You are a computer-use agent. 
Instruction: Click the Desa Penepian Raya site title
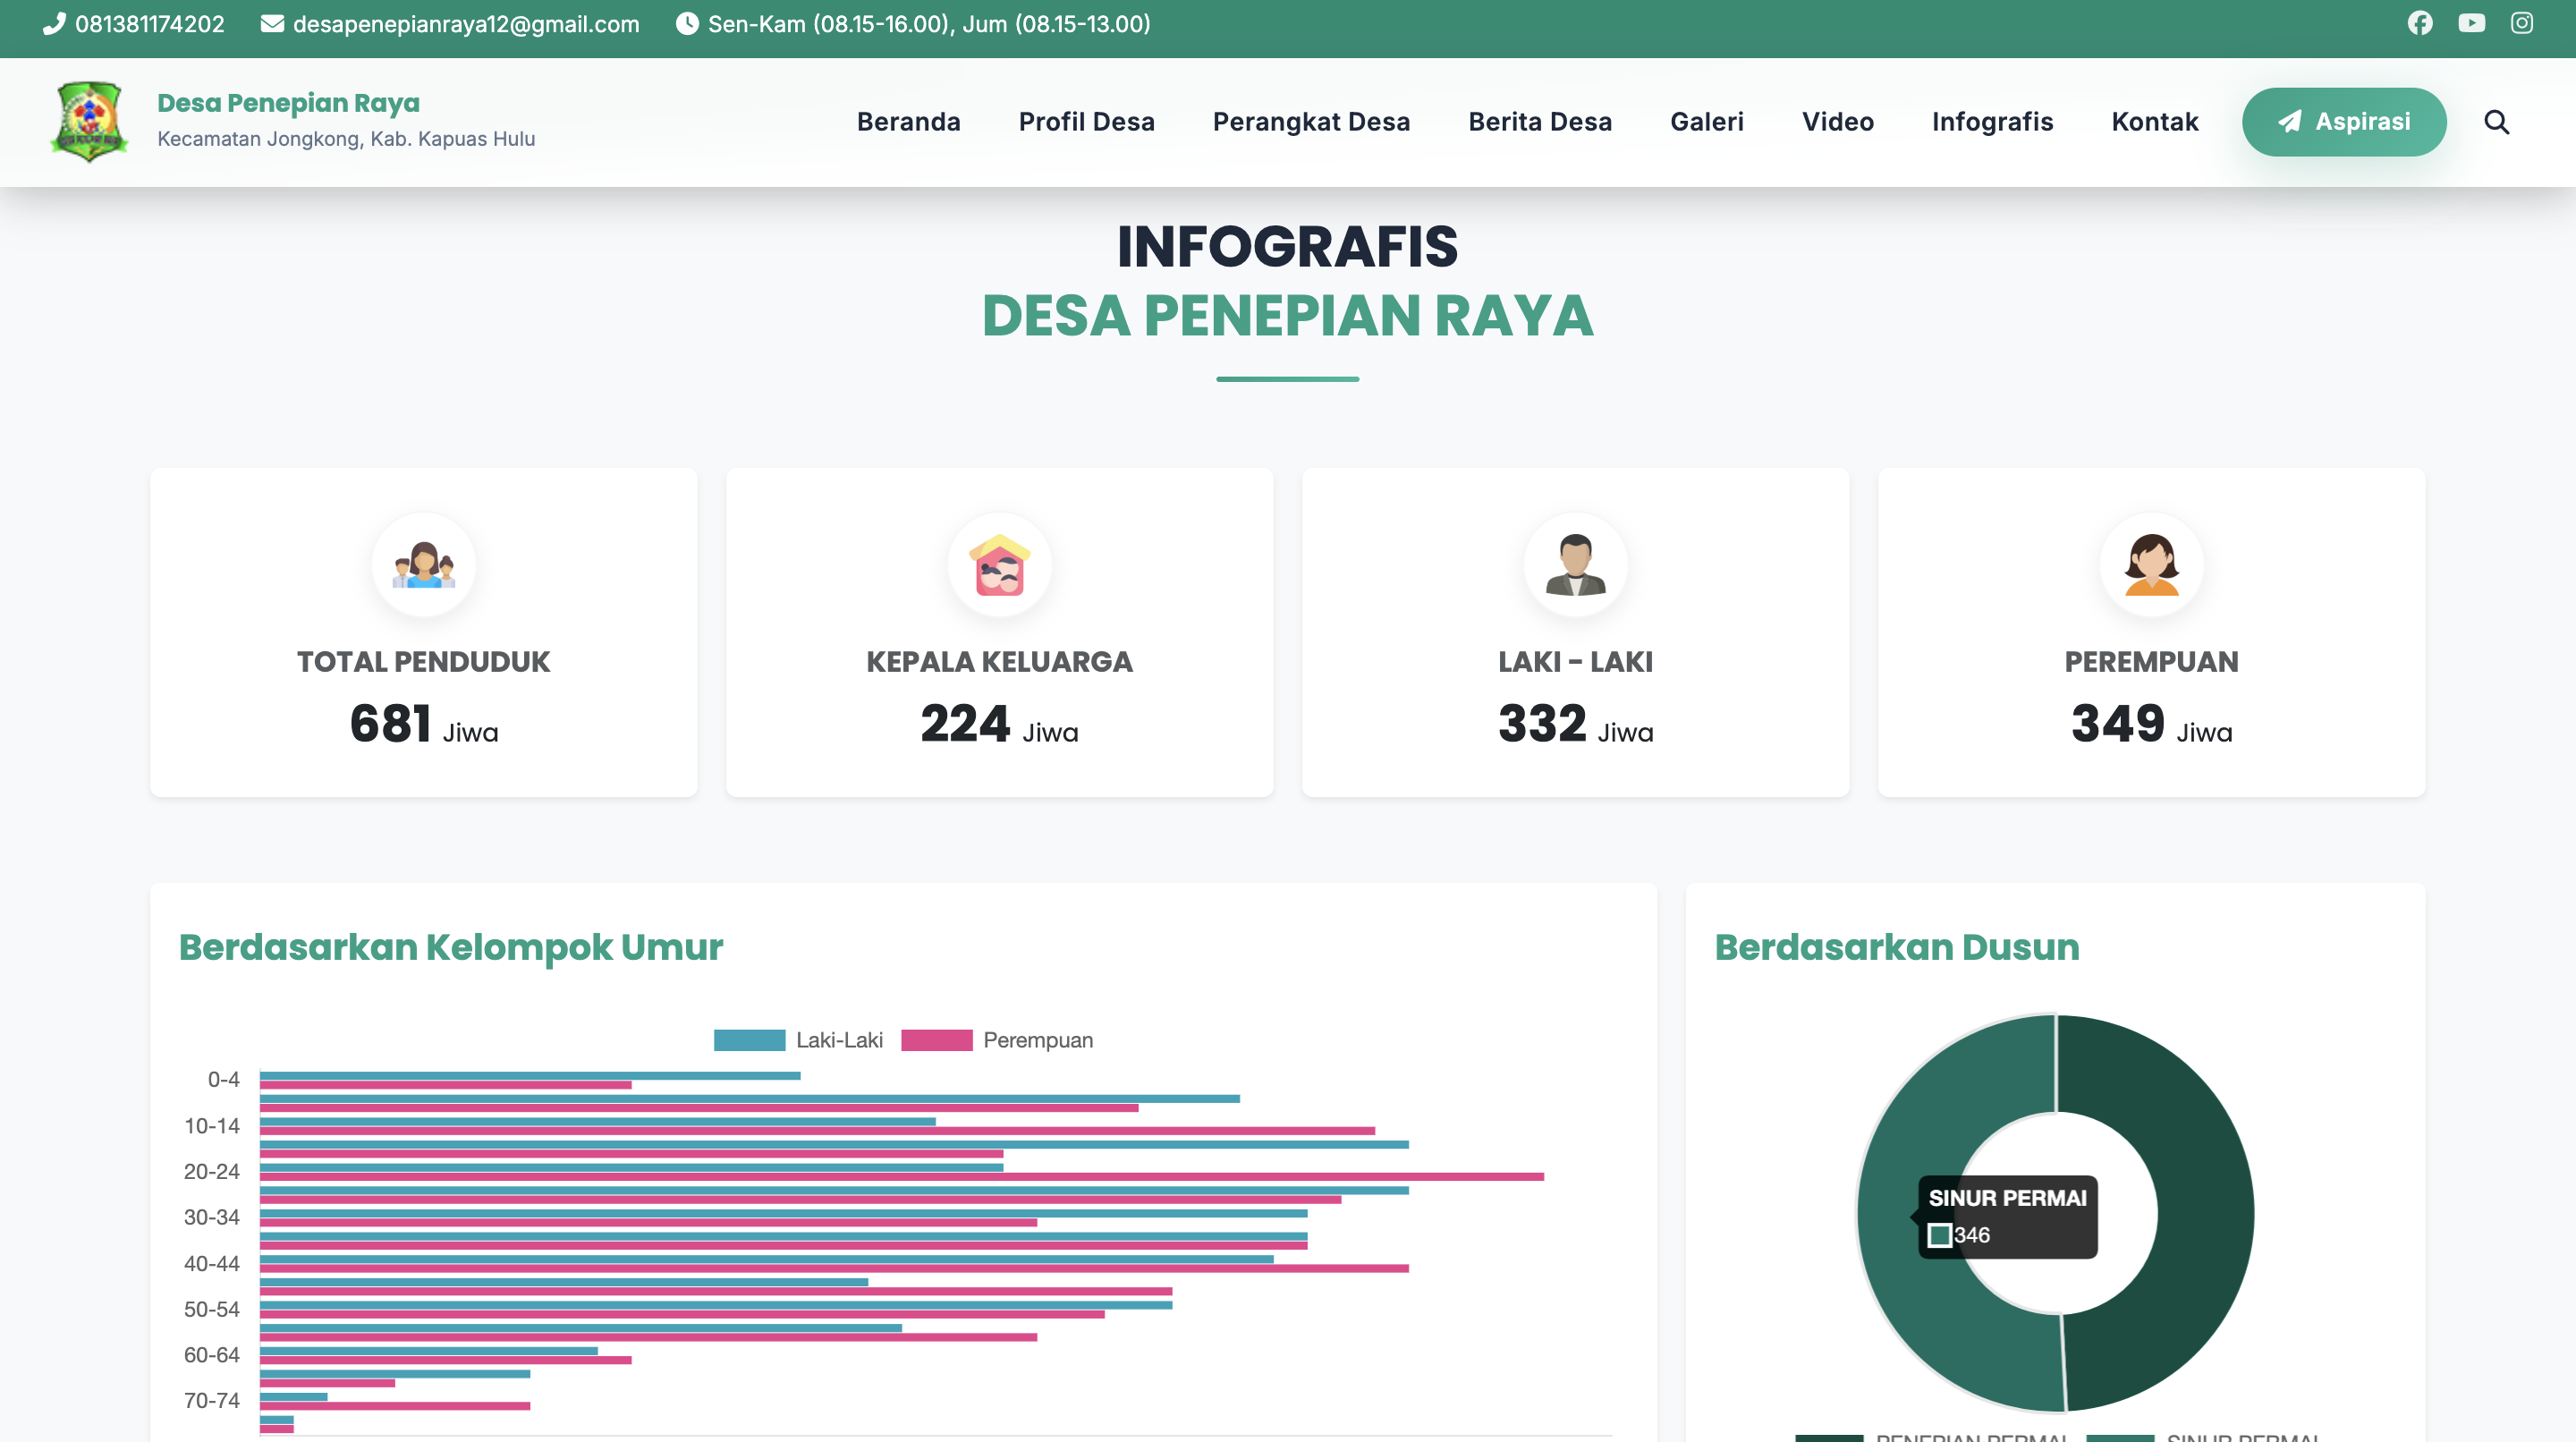coord(288,103)
